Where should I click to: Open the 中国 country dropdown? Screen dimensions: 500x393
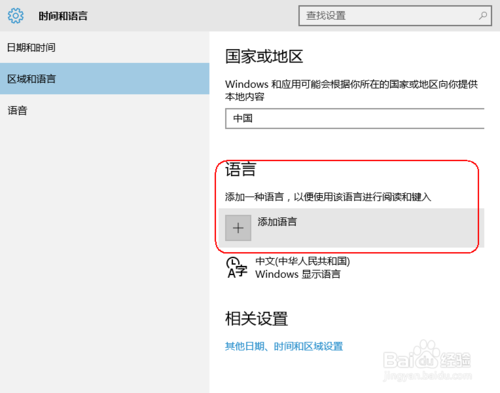point(355,118)
